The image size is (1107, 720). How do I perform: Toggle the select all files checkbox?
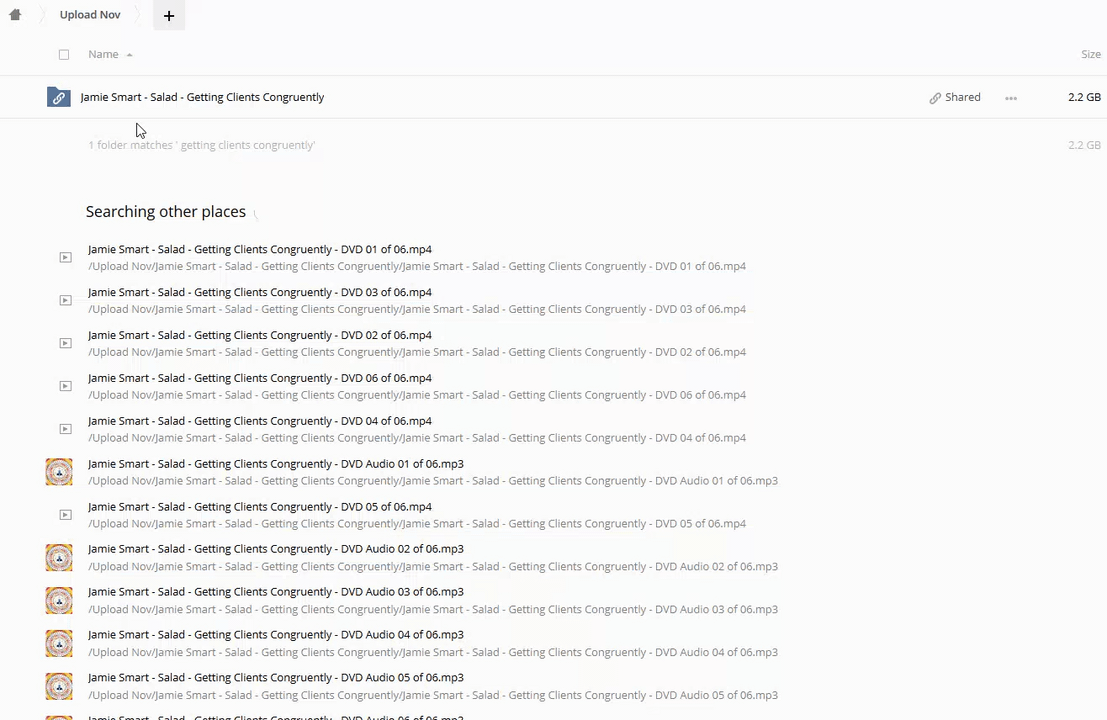point(64,55)
